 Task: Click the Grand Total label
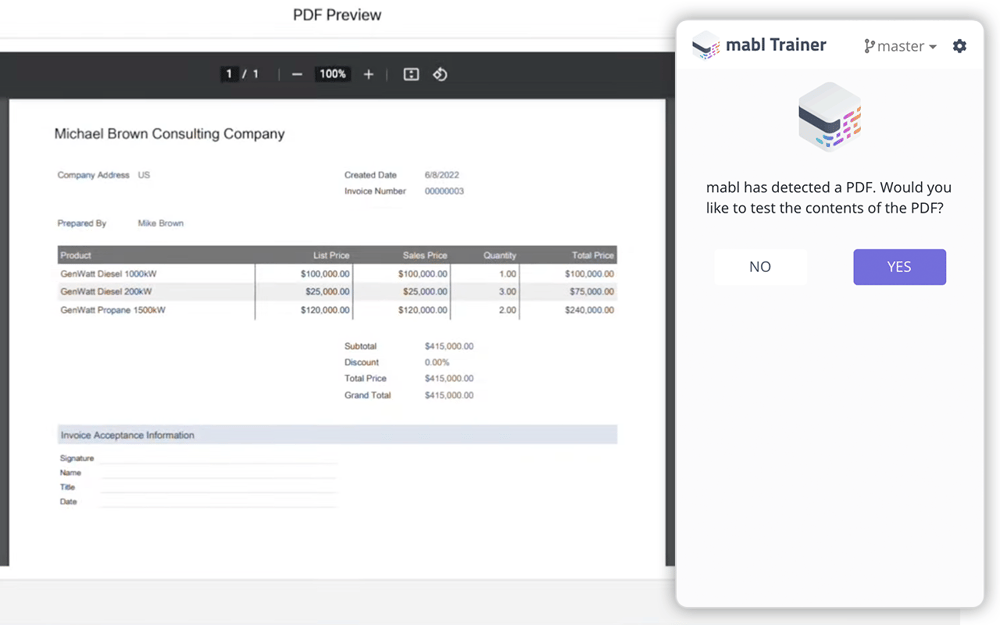[368, 395]
